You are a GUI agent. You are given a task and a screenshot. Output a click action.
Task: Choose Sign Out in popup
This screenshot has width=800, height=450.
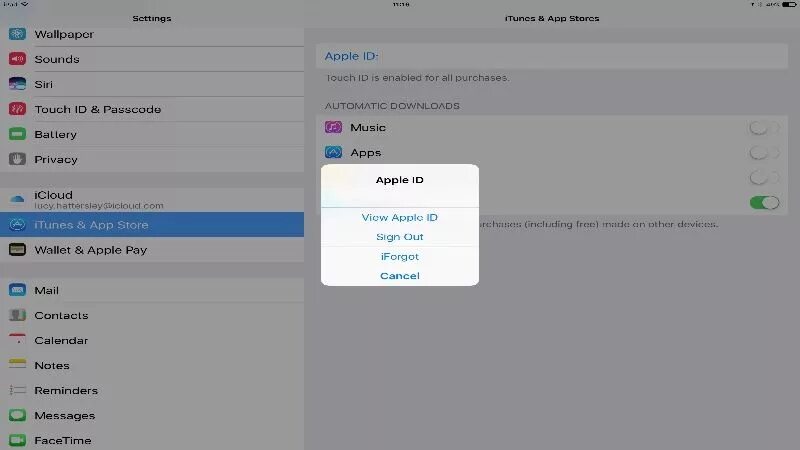[x=399, y=237]
